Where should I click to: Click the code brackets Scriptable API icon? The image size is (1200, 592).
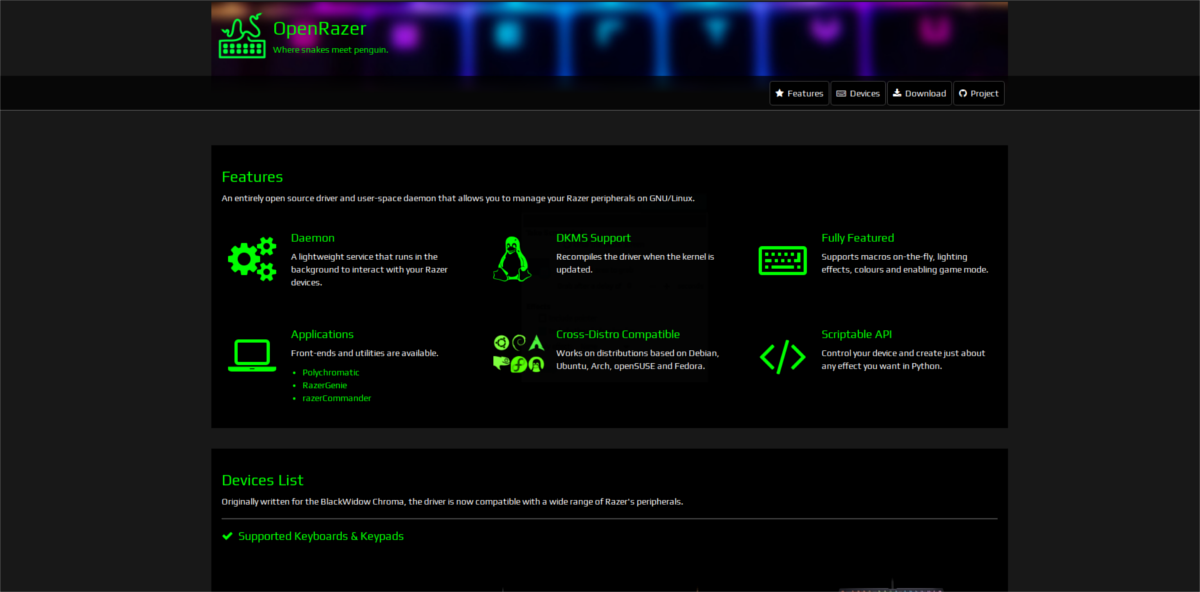click(783, 356)
